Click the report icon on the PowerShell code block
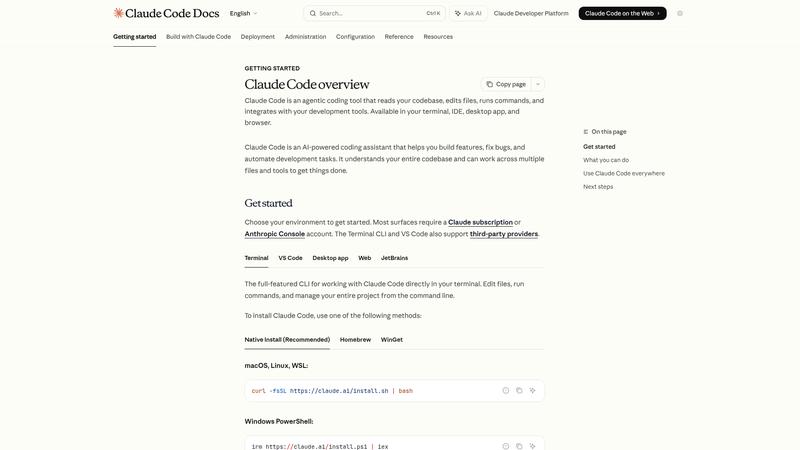This screenshot has height=450, width=800. point(506,446)
